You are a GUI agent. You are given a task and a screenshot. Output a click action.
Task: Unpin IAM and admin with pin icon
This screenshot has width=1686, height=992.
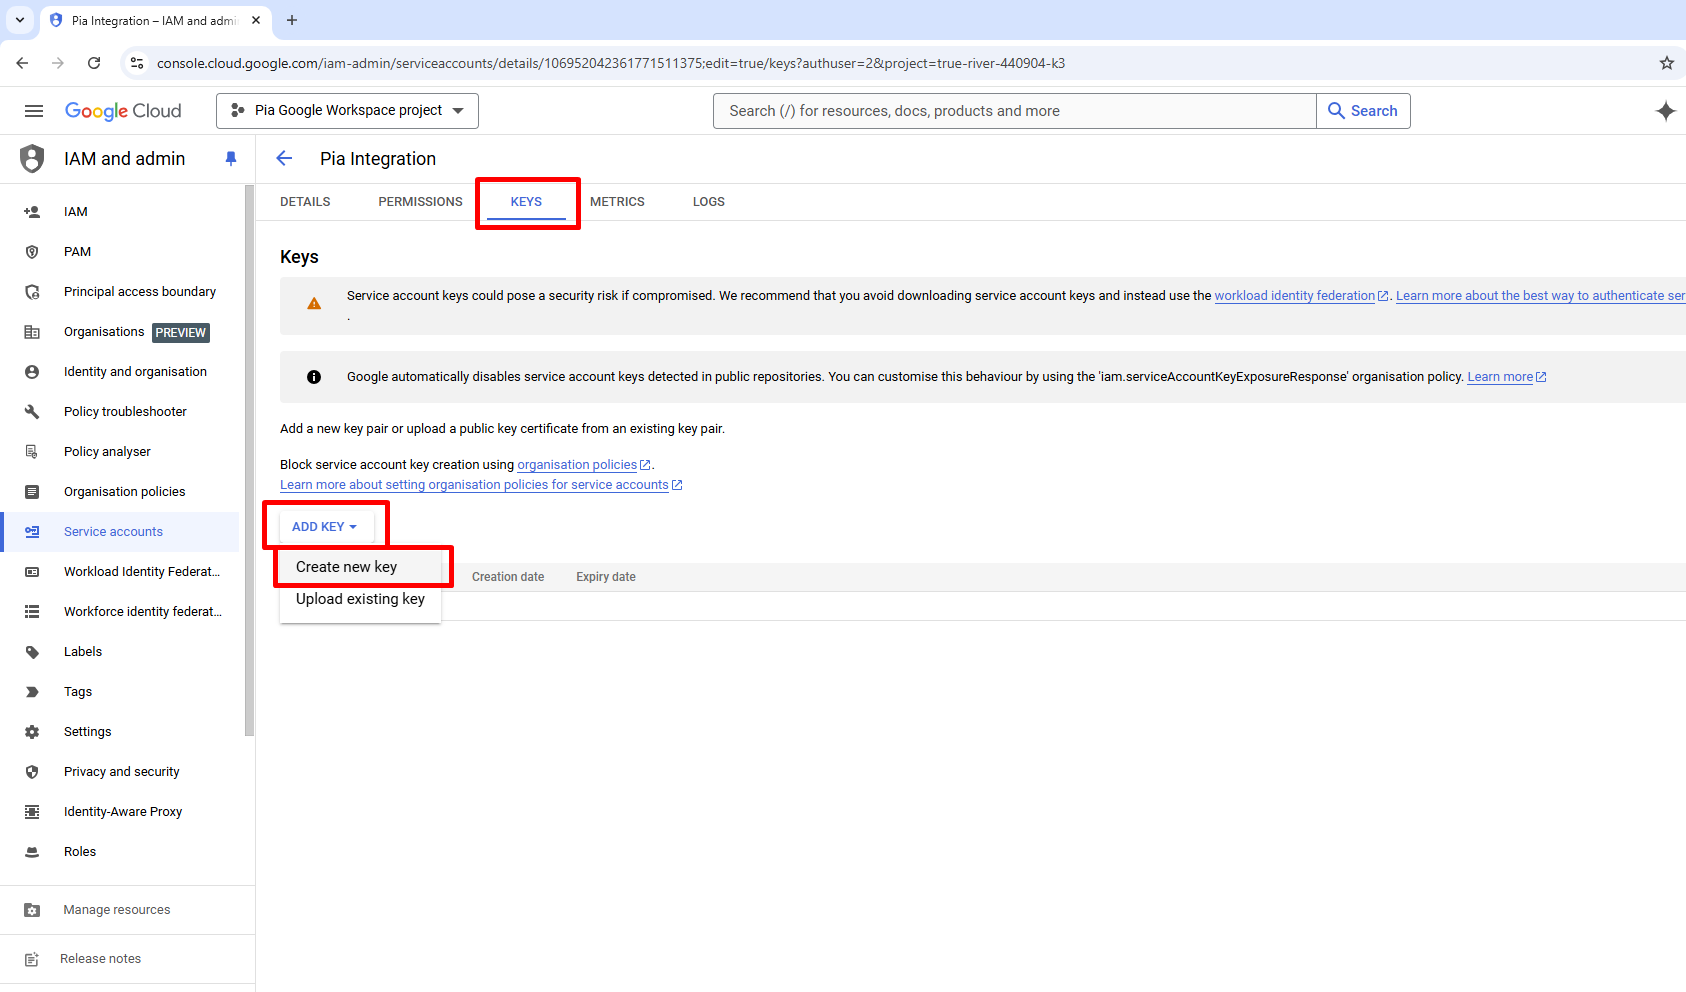point(231,158)
